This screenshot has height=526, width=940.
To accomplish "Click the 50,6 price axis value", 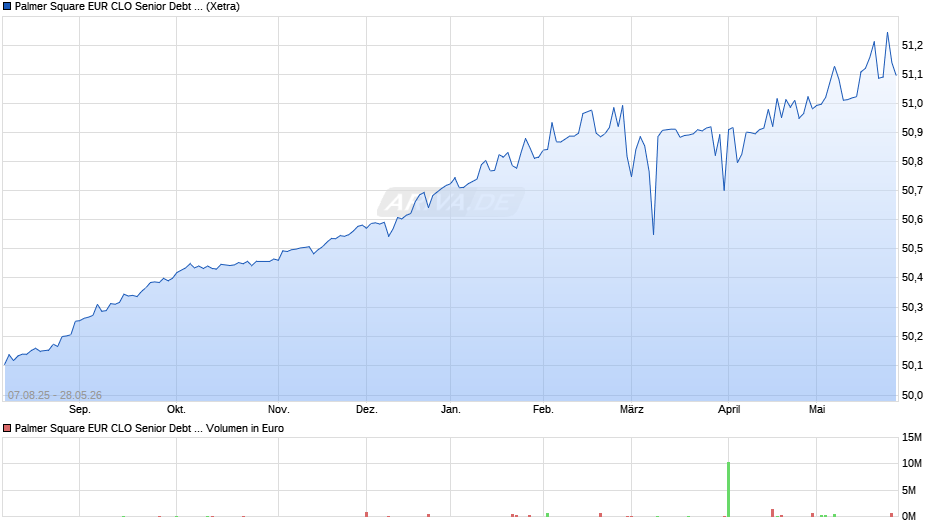I will (x=912, y=220).
